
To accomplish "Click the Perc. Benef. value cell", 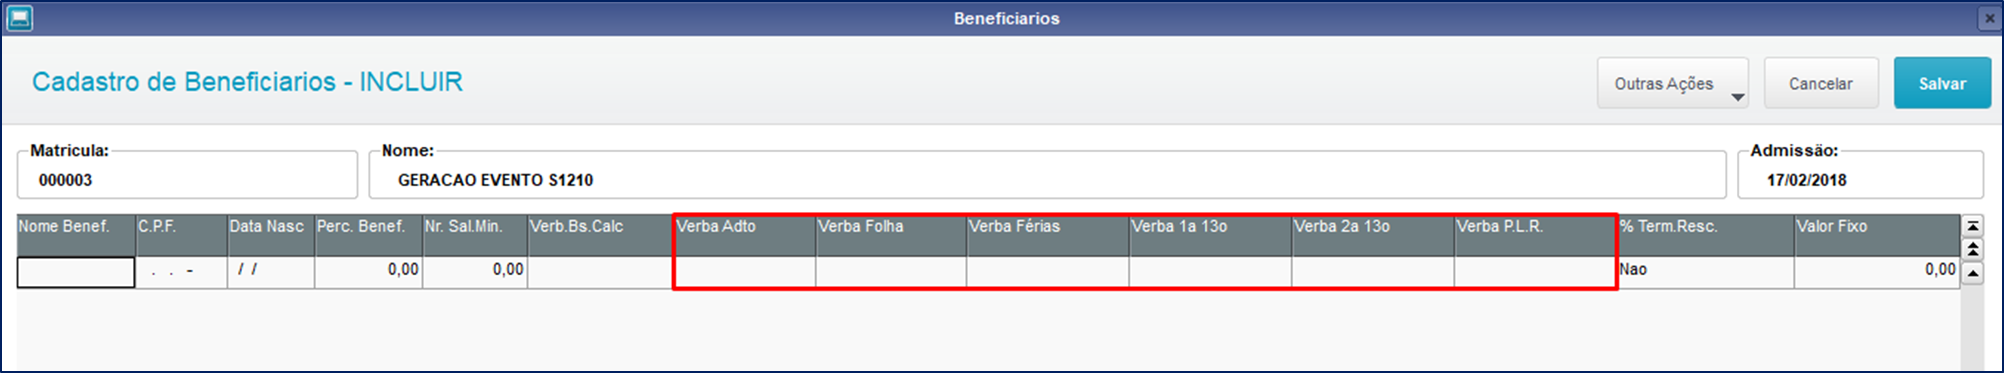I will tap(369, 272).
